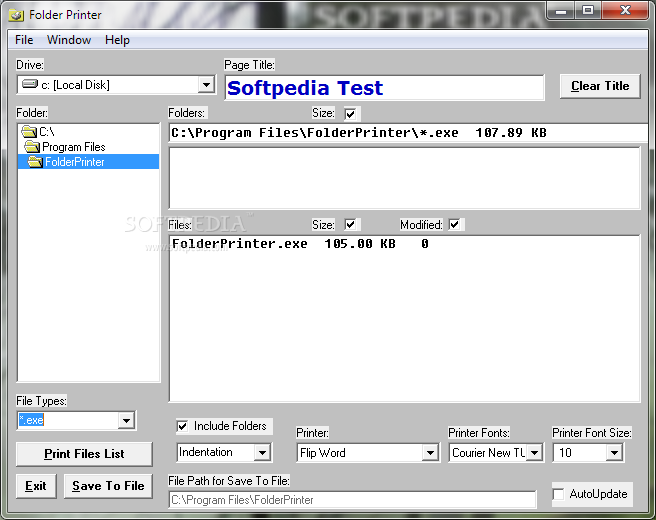Toggle the Folders Size checkbox

(350, 113)
